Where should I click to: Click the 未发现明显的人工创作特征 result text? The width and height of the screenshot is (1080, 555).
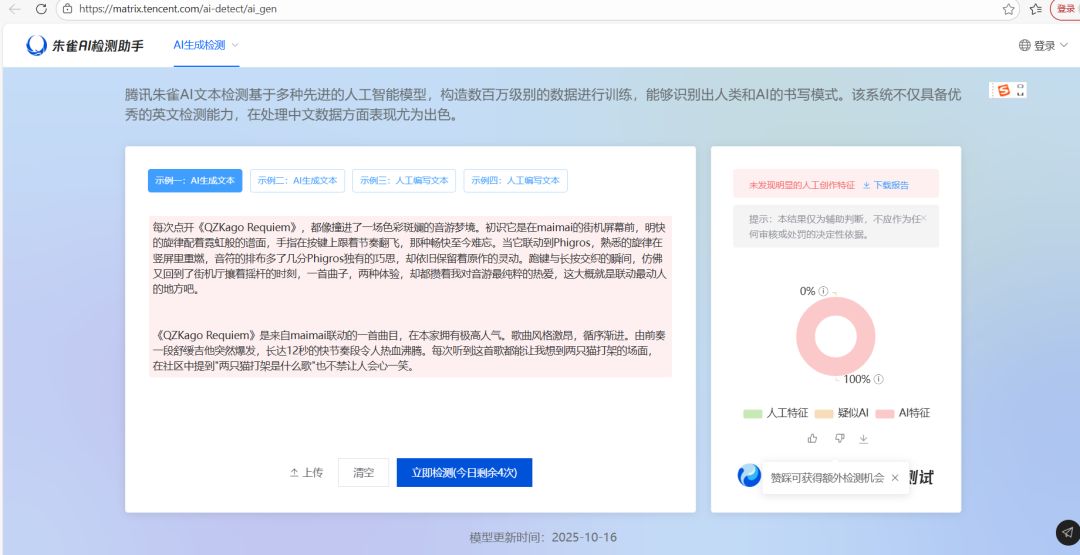pyautogui.click(x=802, y=185)
